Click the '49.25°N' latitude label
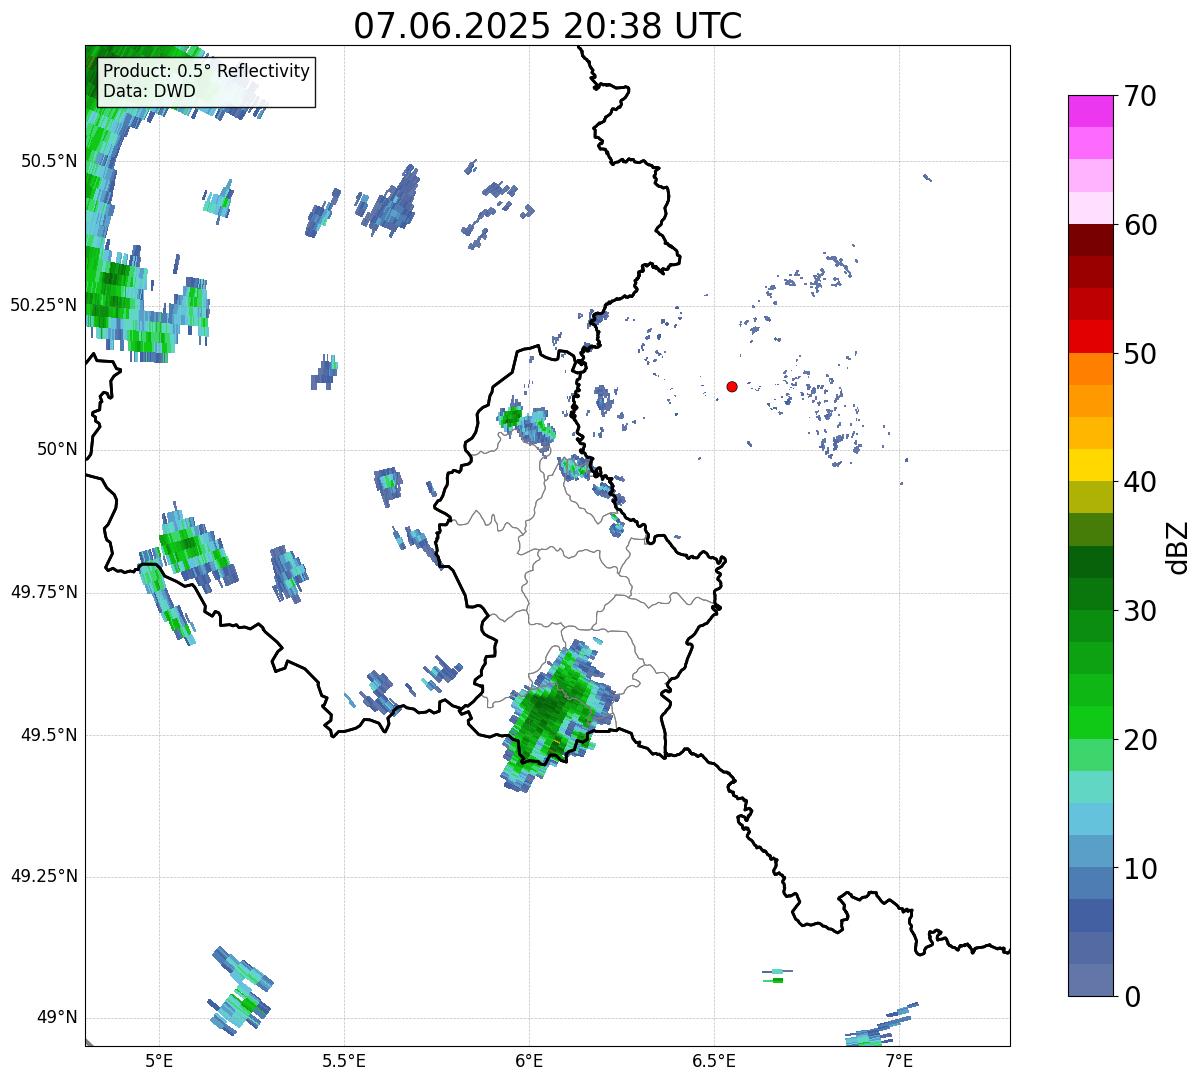The height and width of the screenshot is (1081, 1202). tap(43, 877)
